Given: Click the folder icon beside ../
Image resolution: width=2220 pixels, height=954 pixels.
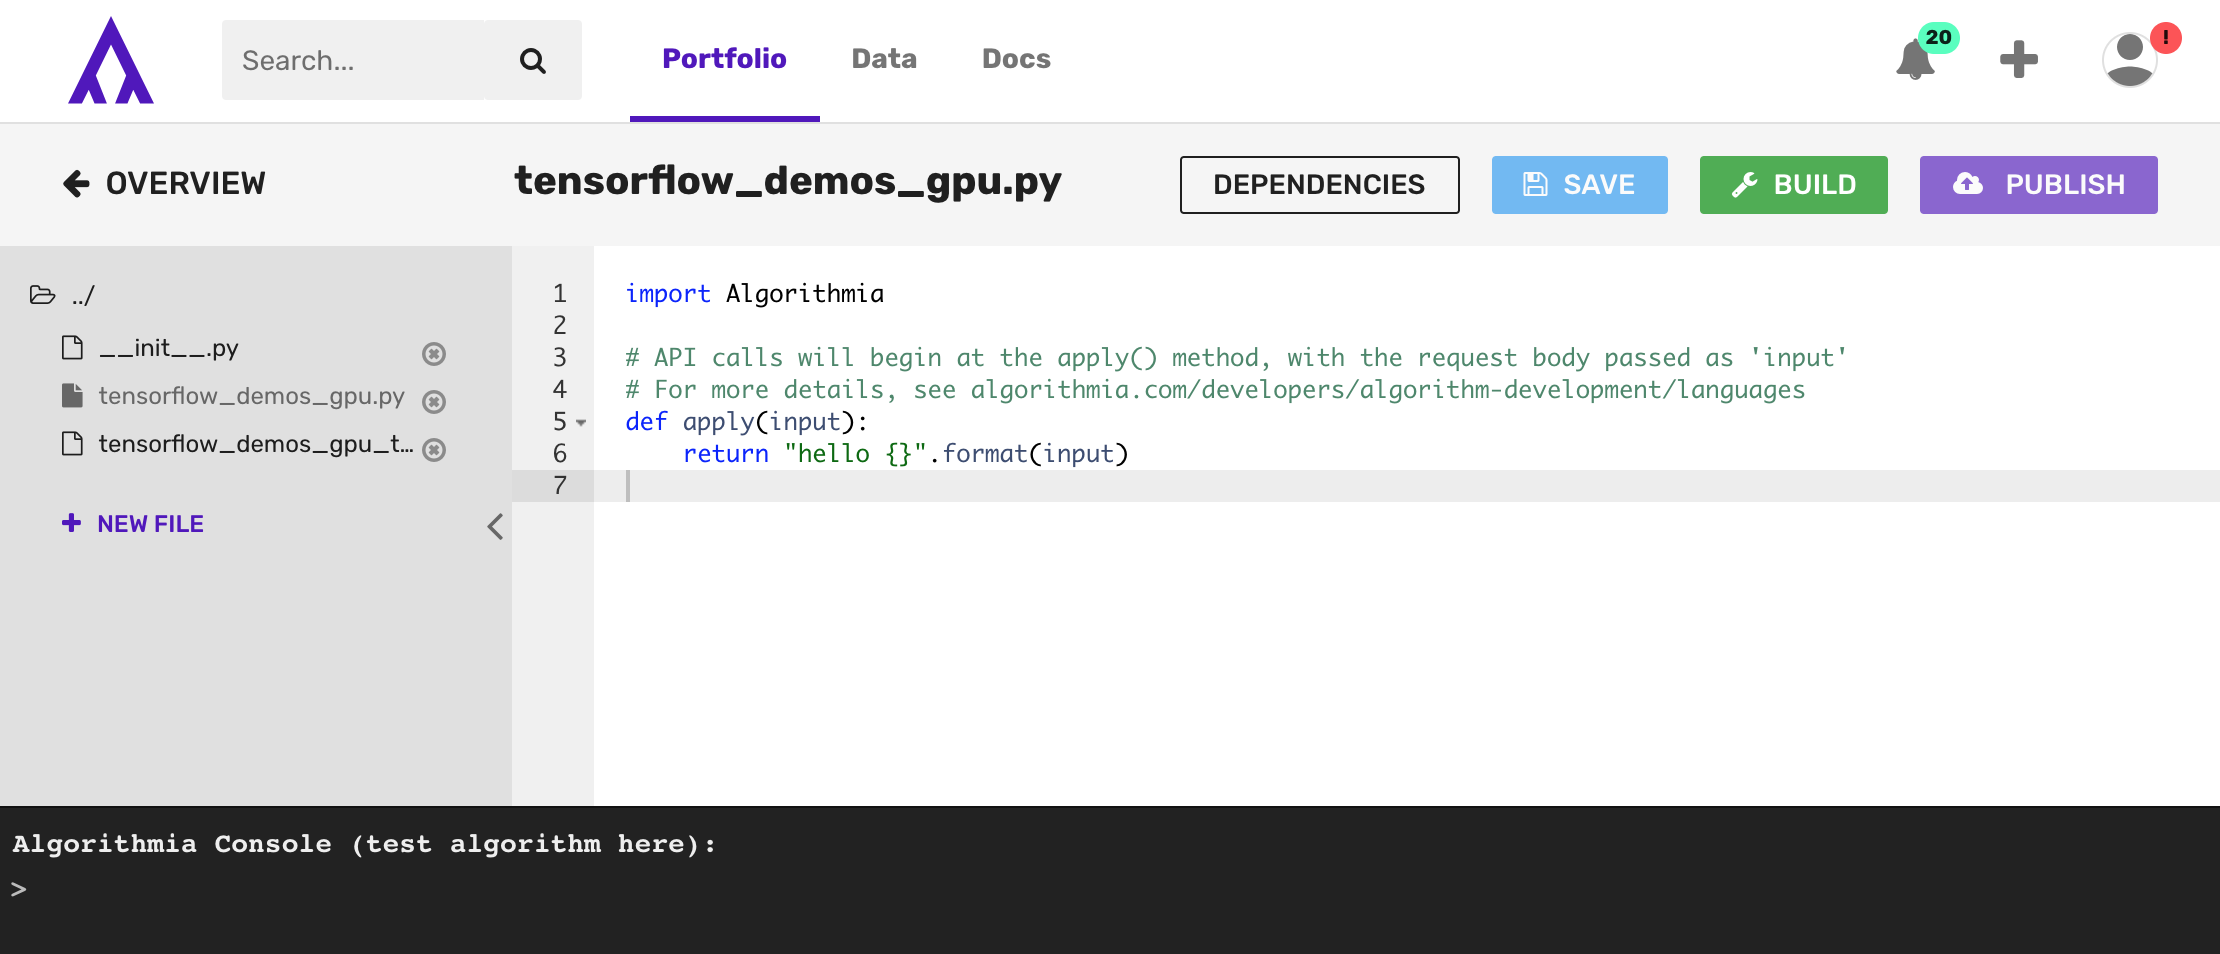Looking at the screenshot, I should tap(42, 295).
